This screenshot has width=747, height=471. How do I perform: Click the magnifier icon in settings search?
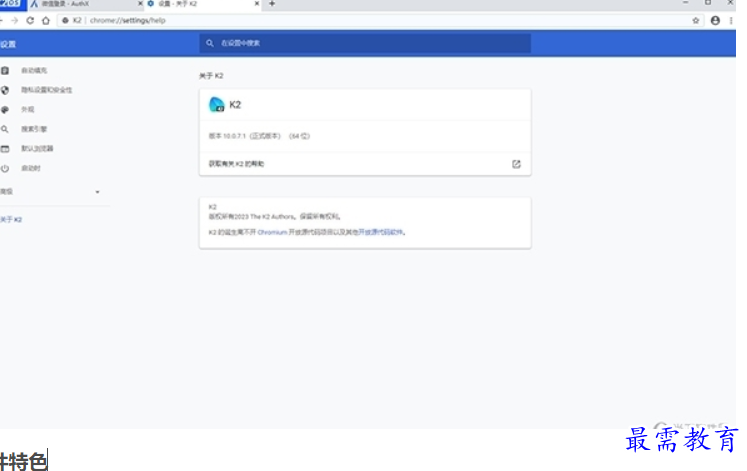click(x=210, y=43)
